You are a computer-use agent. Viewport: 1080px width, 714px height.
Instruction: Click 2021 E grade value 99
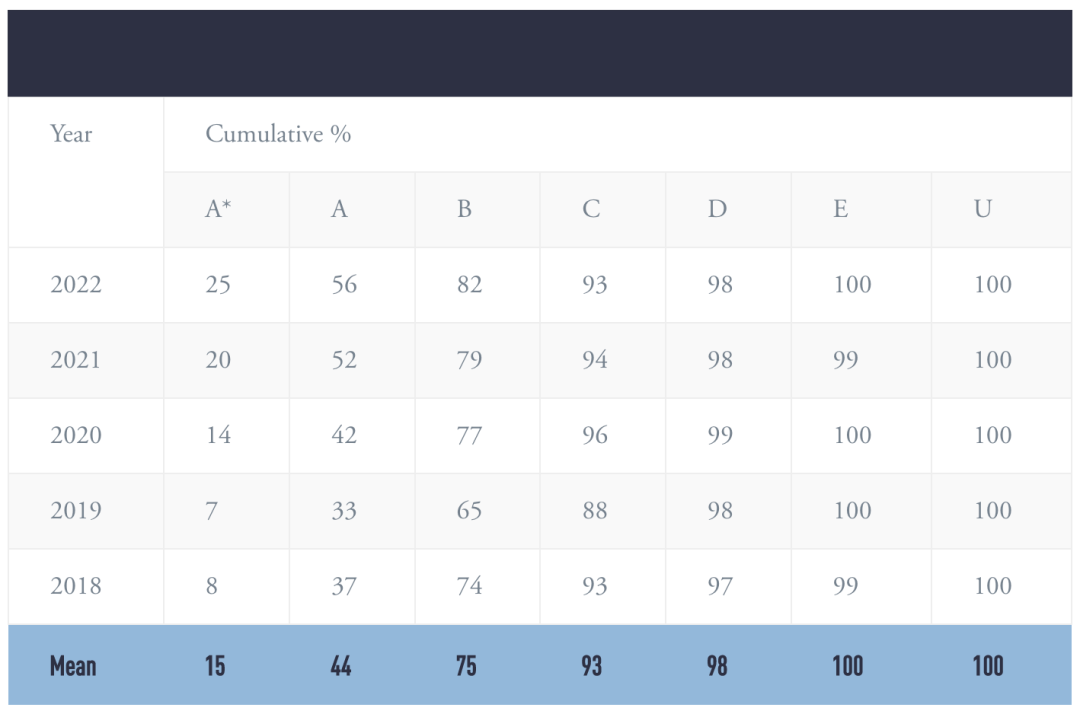pos(846,359)
